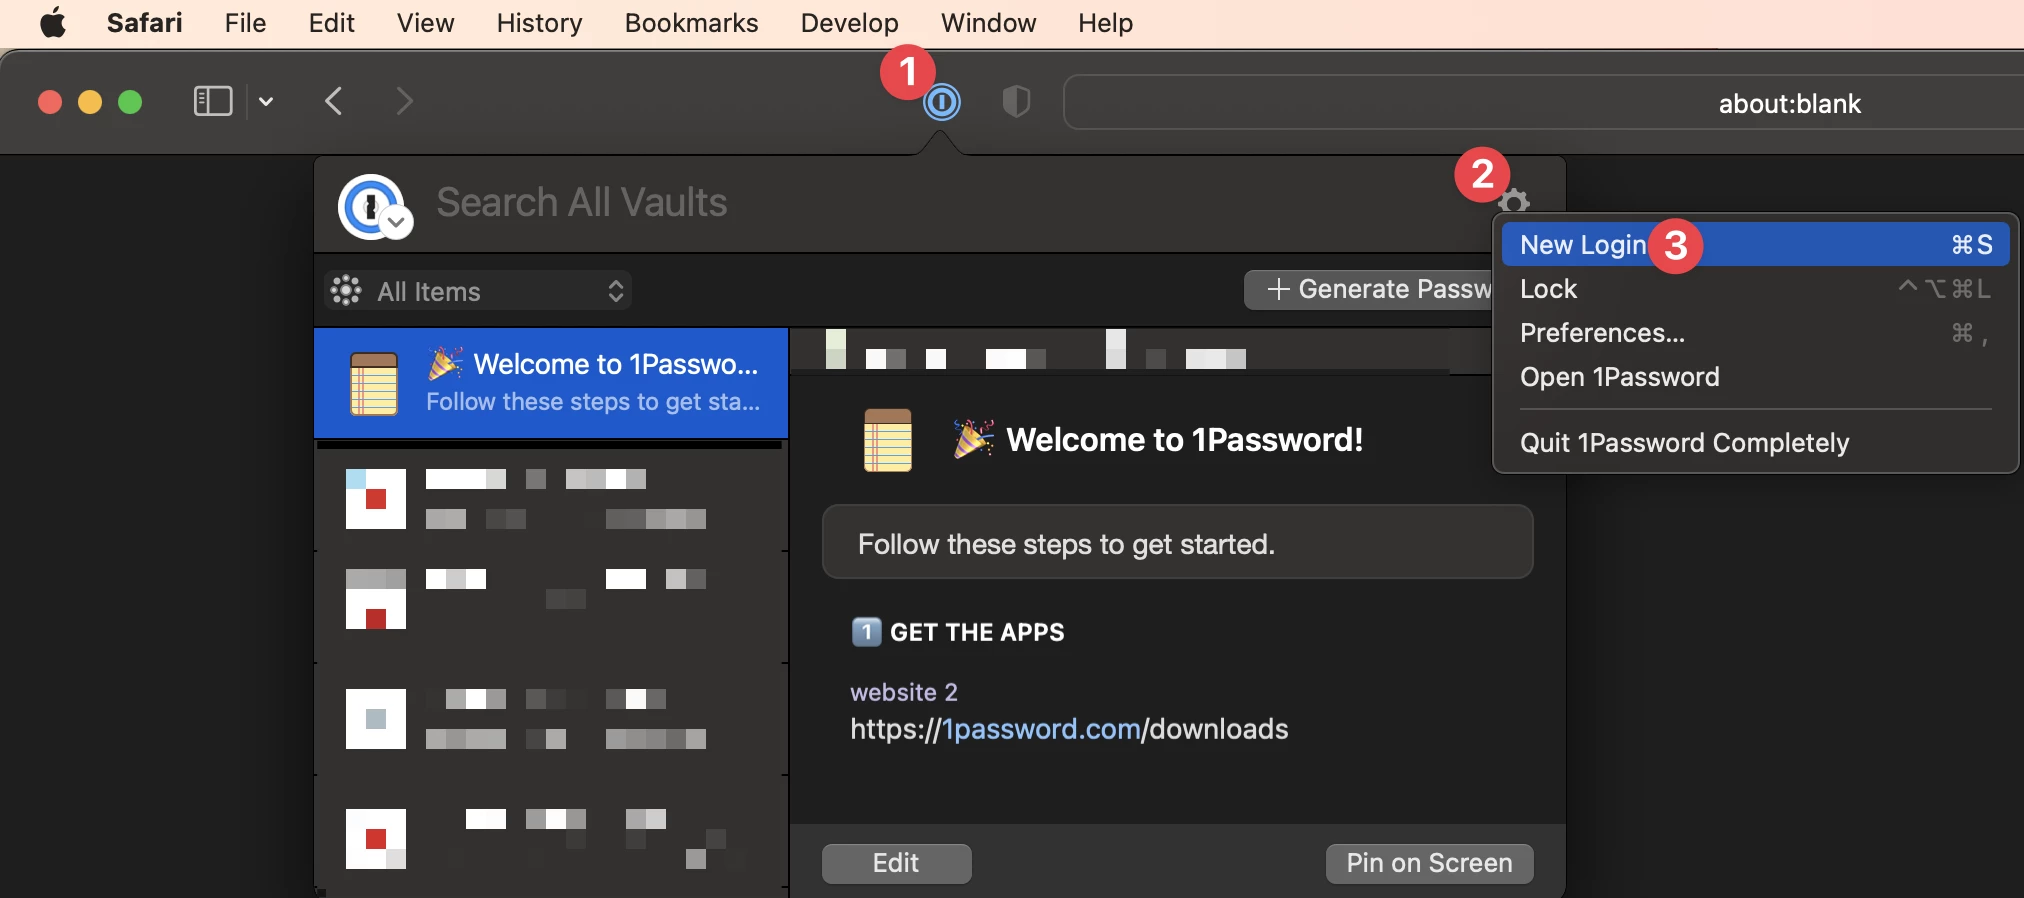Viewport: 2024px width, 898px height.
Task: Open the Help menu
Action: click(x=1105, y=23)
